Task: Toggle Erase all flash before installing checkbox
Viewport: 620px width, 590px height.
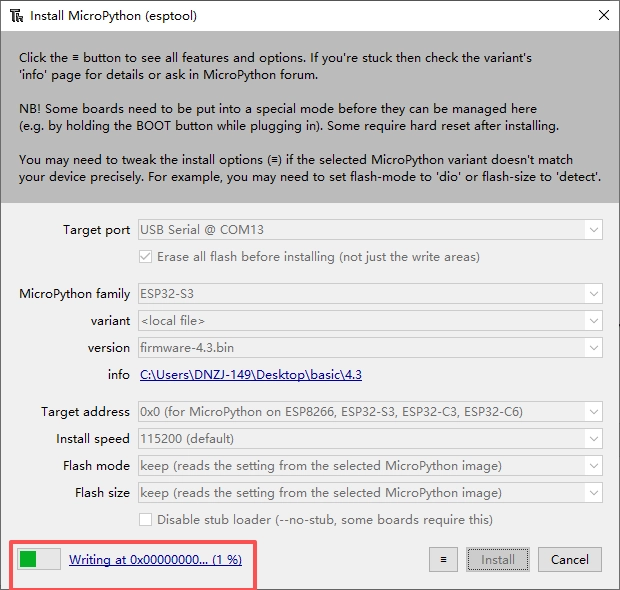Action: coord(145,257)
